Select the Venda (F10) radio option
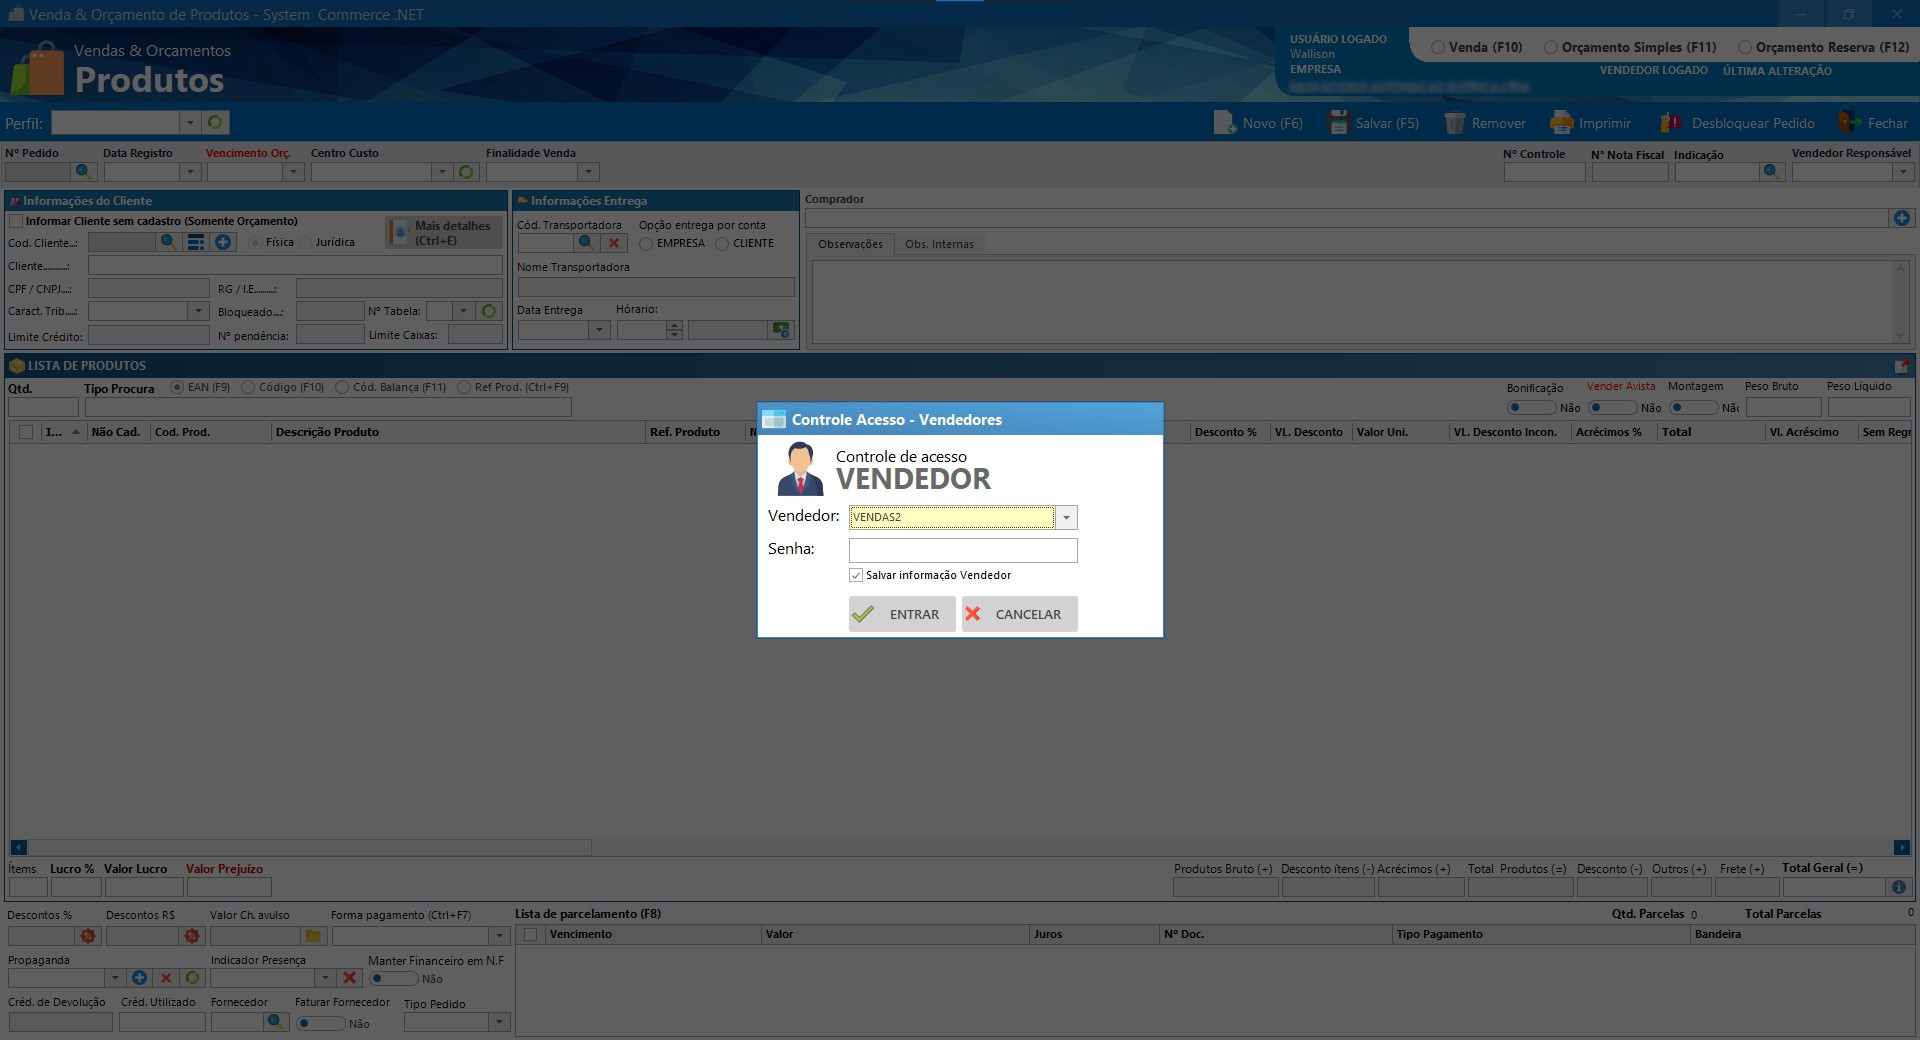Viewport: 1920px width, 1040px height. tap(1438, 47)
